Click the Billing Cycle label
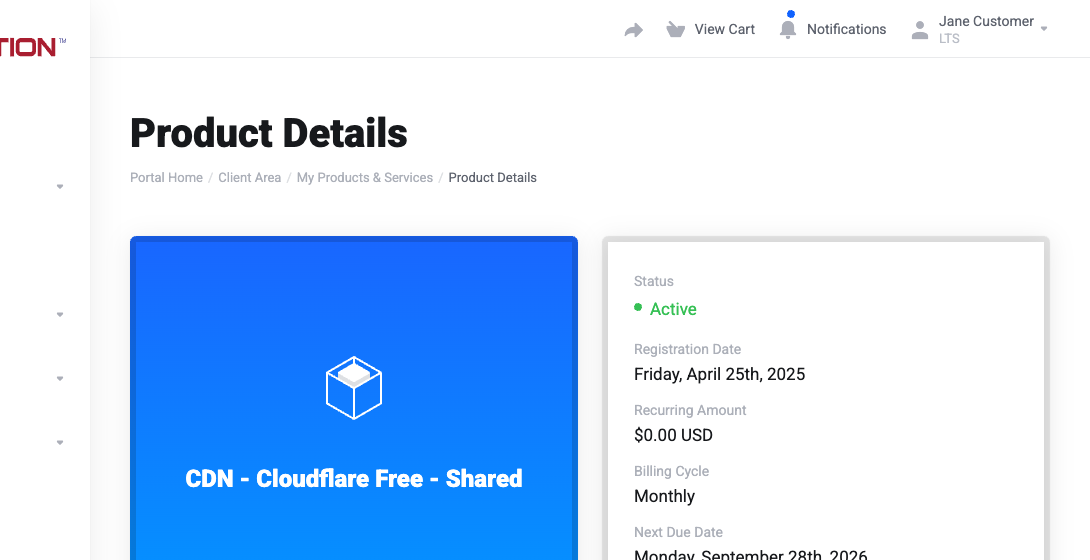 click(672, 471)
